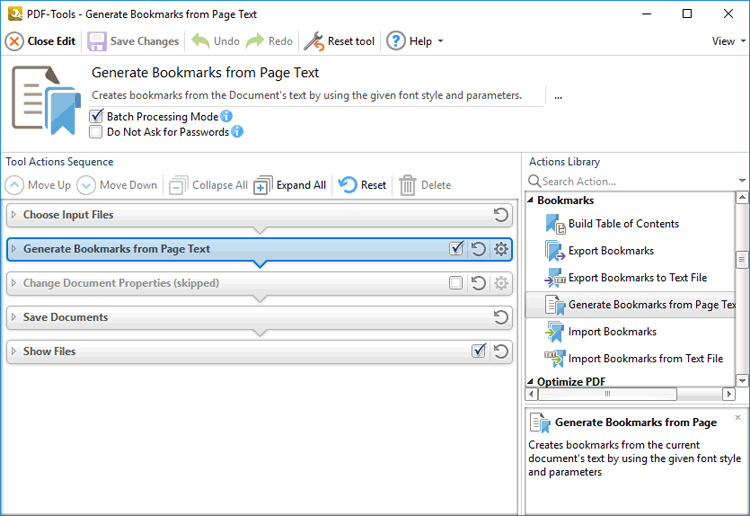Expand the Show Files step

coord(14,351)
